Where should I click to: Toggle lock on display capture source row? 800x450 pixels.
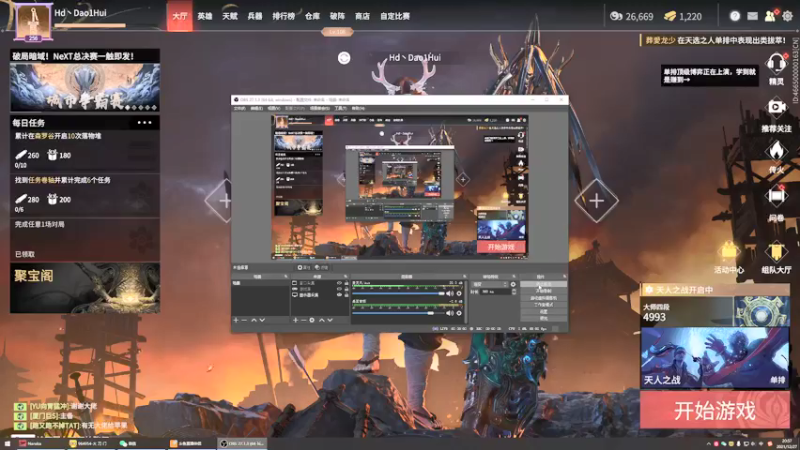(x=346, y=294)
